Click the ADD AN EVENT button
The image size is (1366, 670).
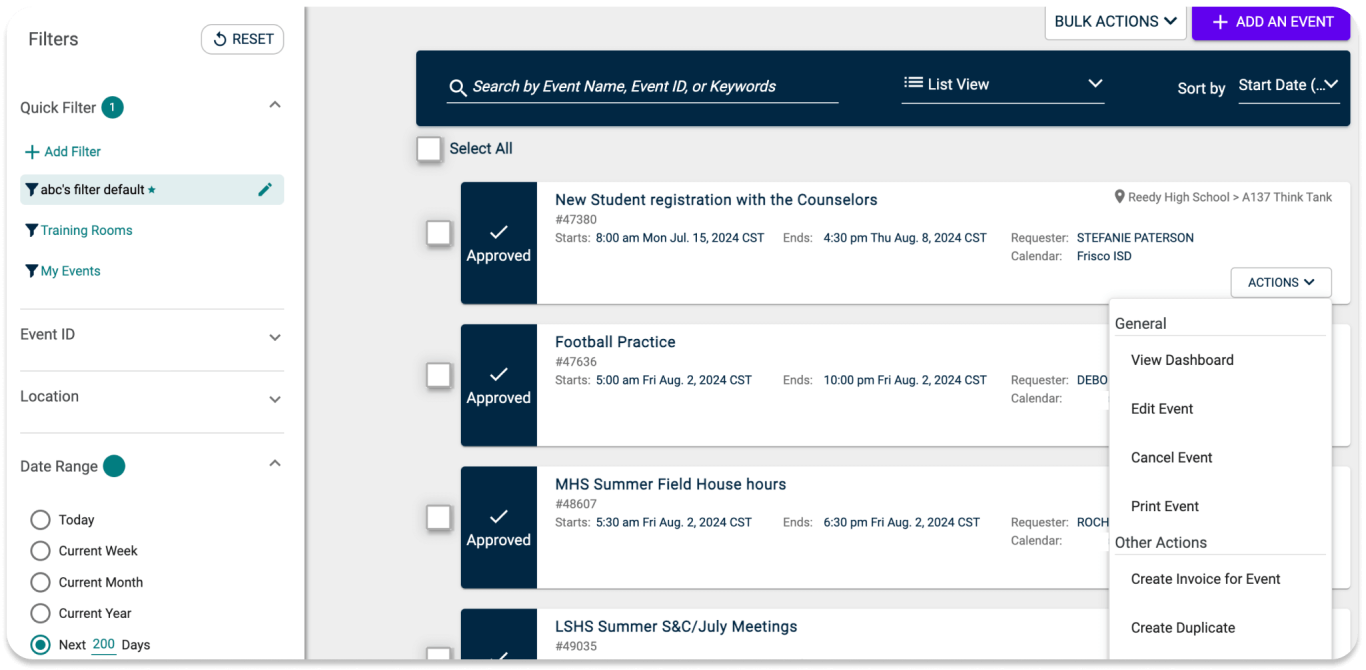click(1271, 21)
